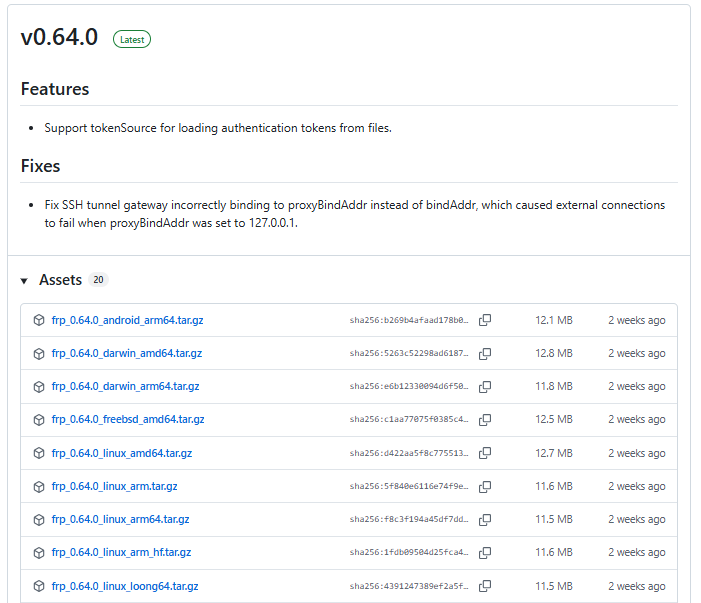Copy sha256 for frp_0.64.0_linux_arm_hf.tar.gz
The height and width of the screenshot is (603, 701).
tap(485, 552)
